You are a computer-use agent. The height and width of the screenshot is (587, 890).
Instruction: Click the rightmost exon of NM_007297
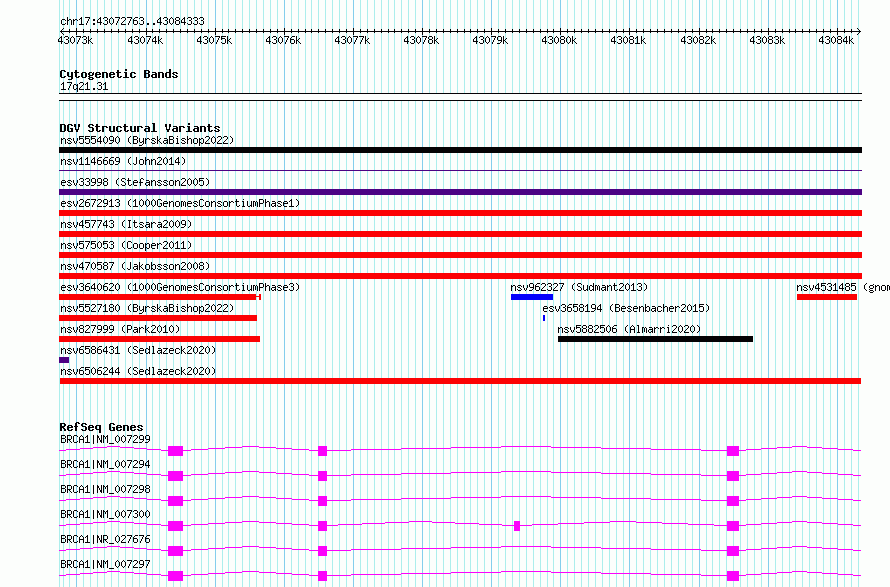pyautogui.click(x=733, y=576)
